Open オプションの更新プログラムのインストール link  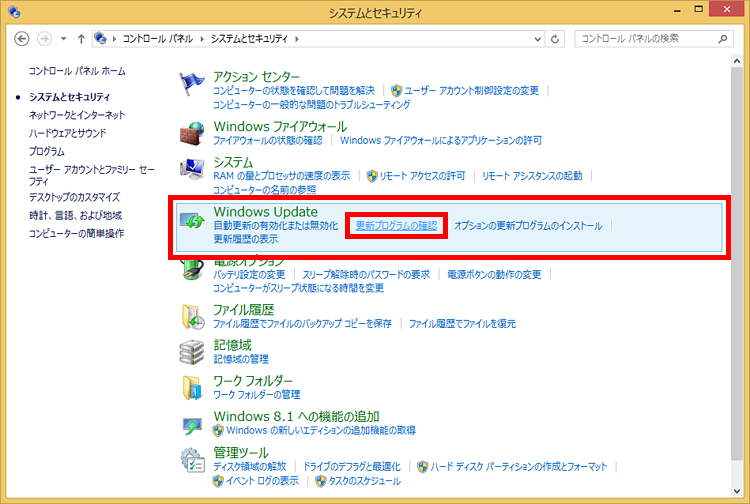tap(528, 226)
